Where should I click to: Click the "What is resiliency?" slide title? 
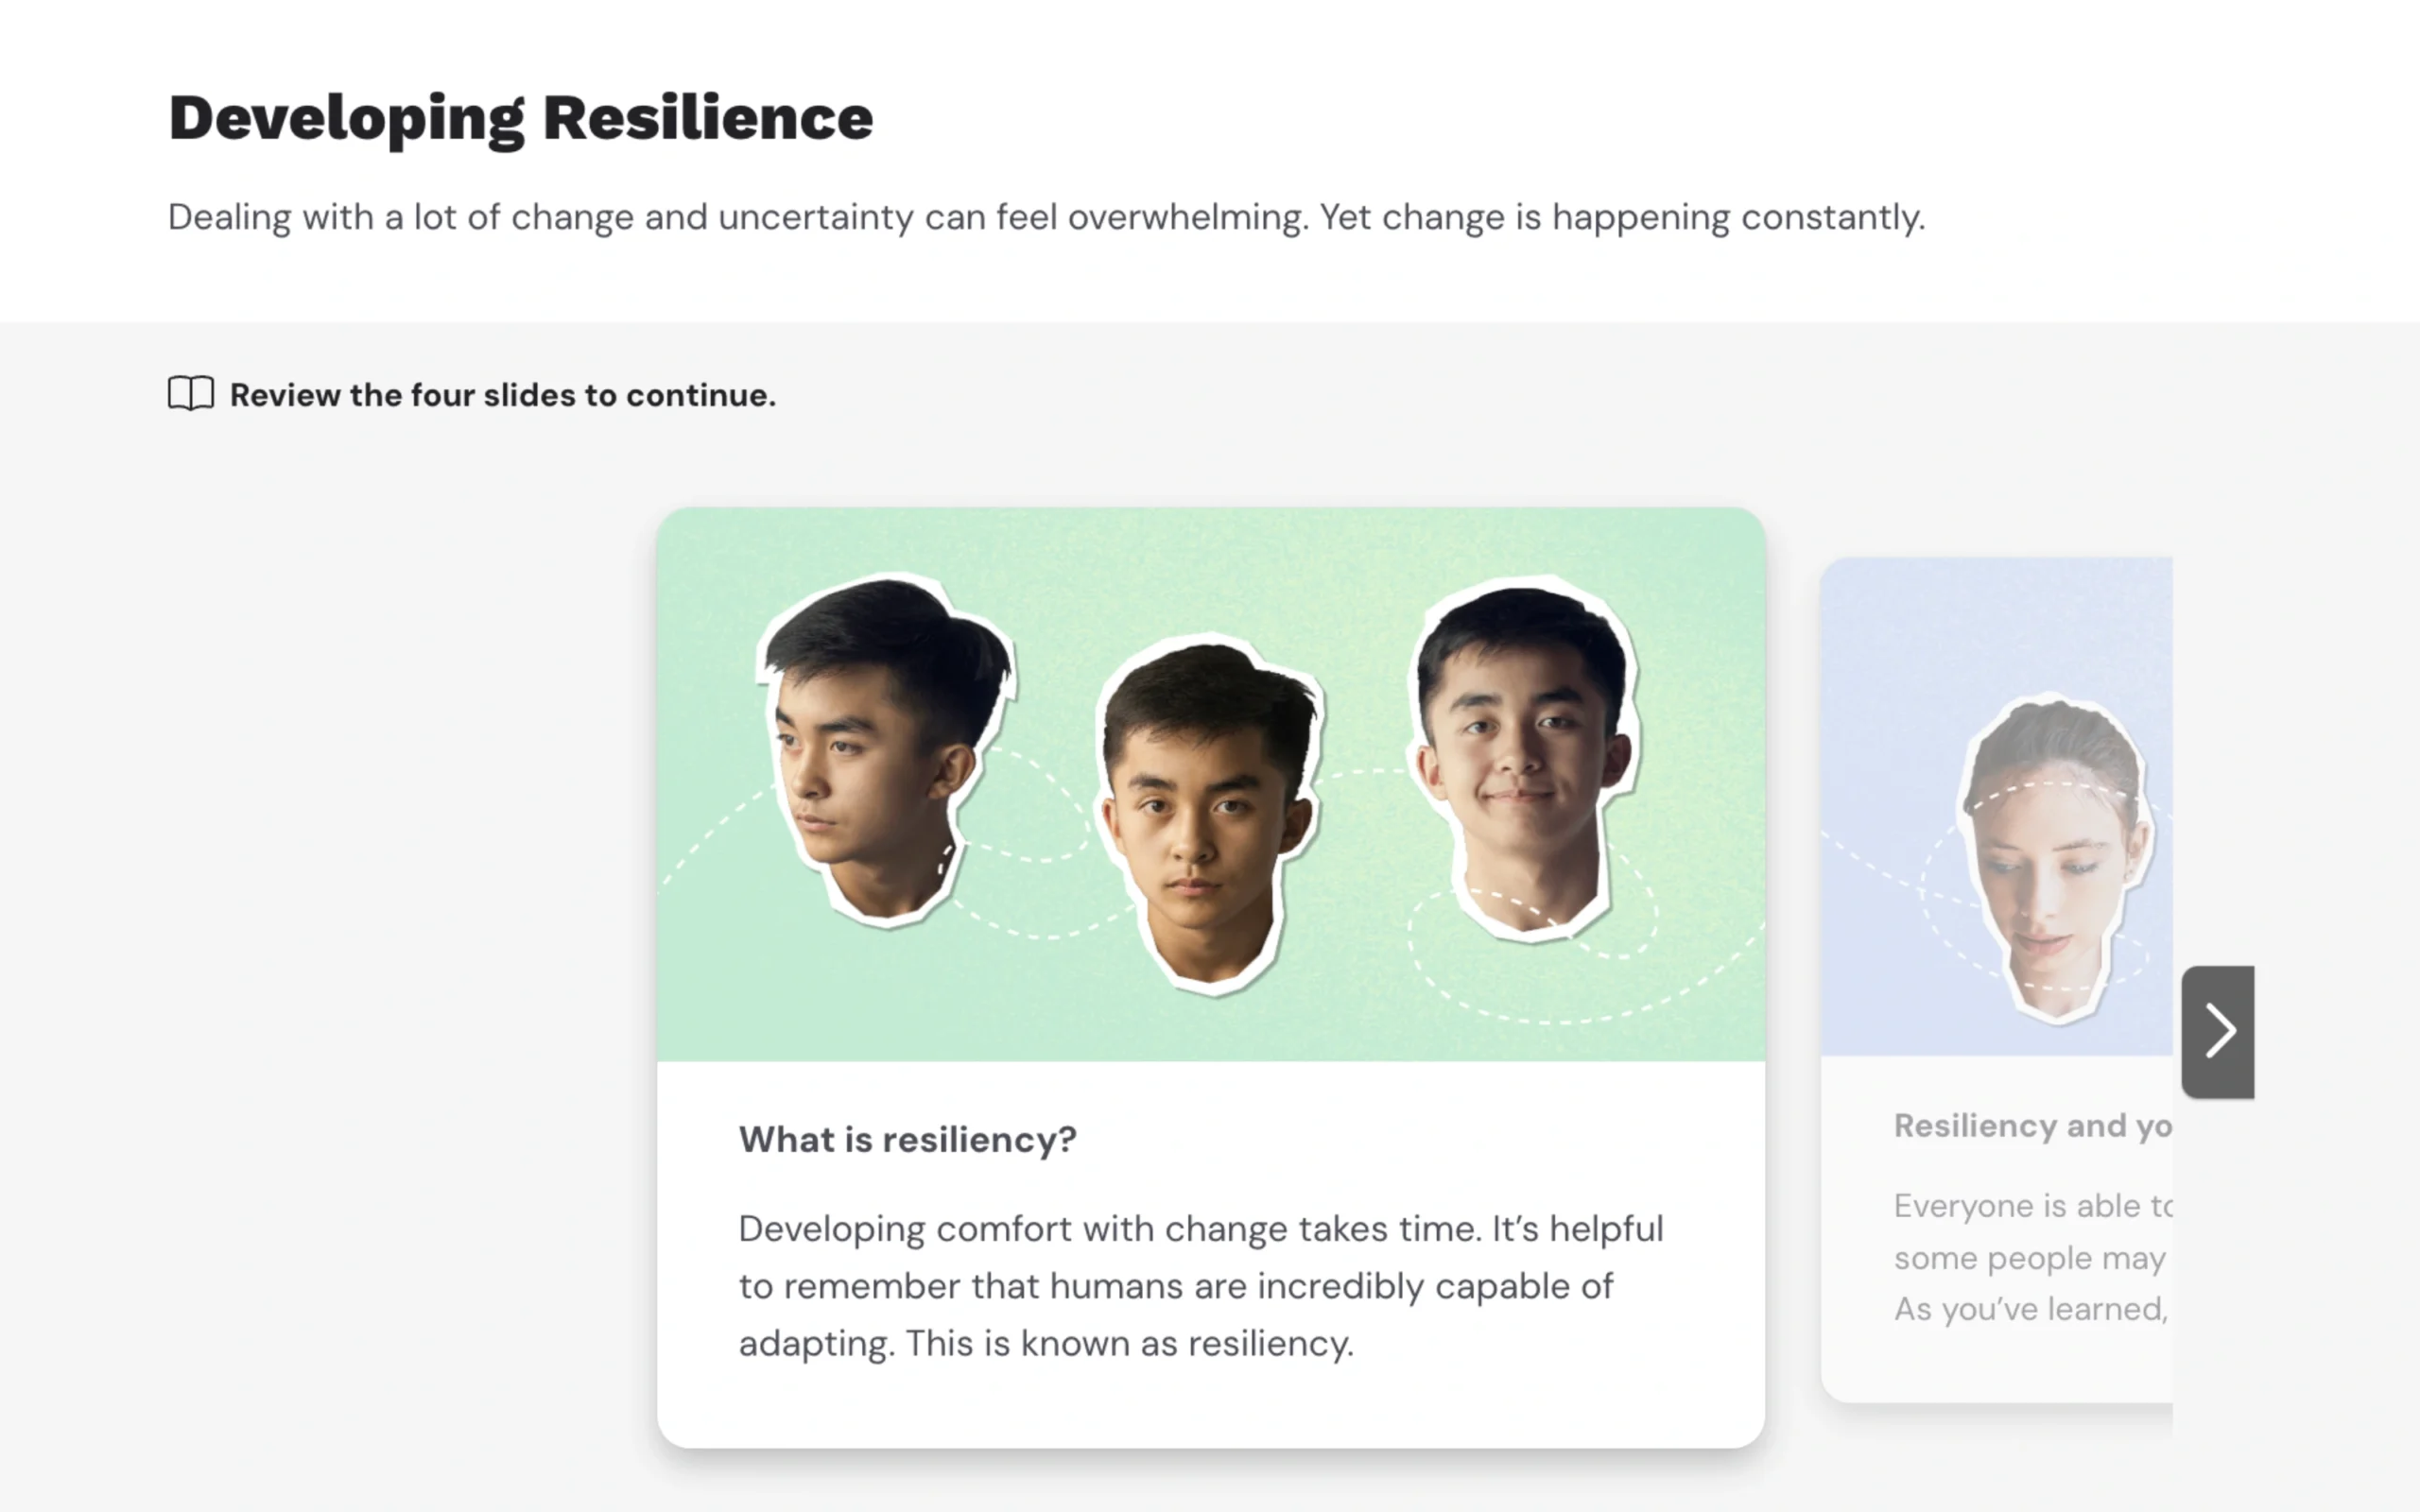click(907, 1139)
